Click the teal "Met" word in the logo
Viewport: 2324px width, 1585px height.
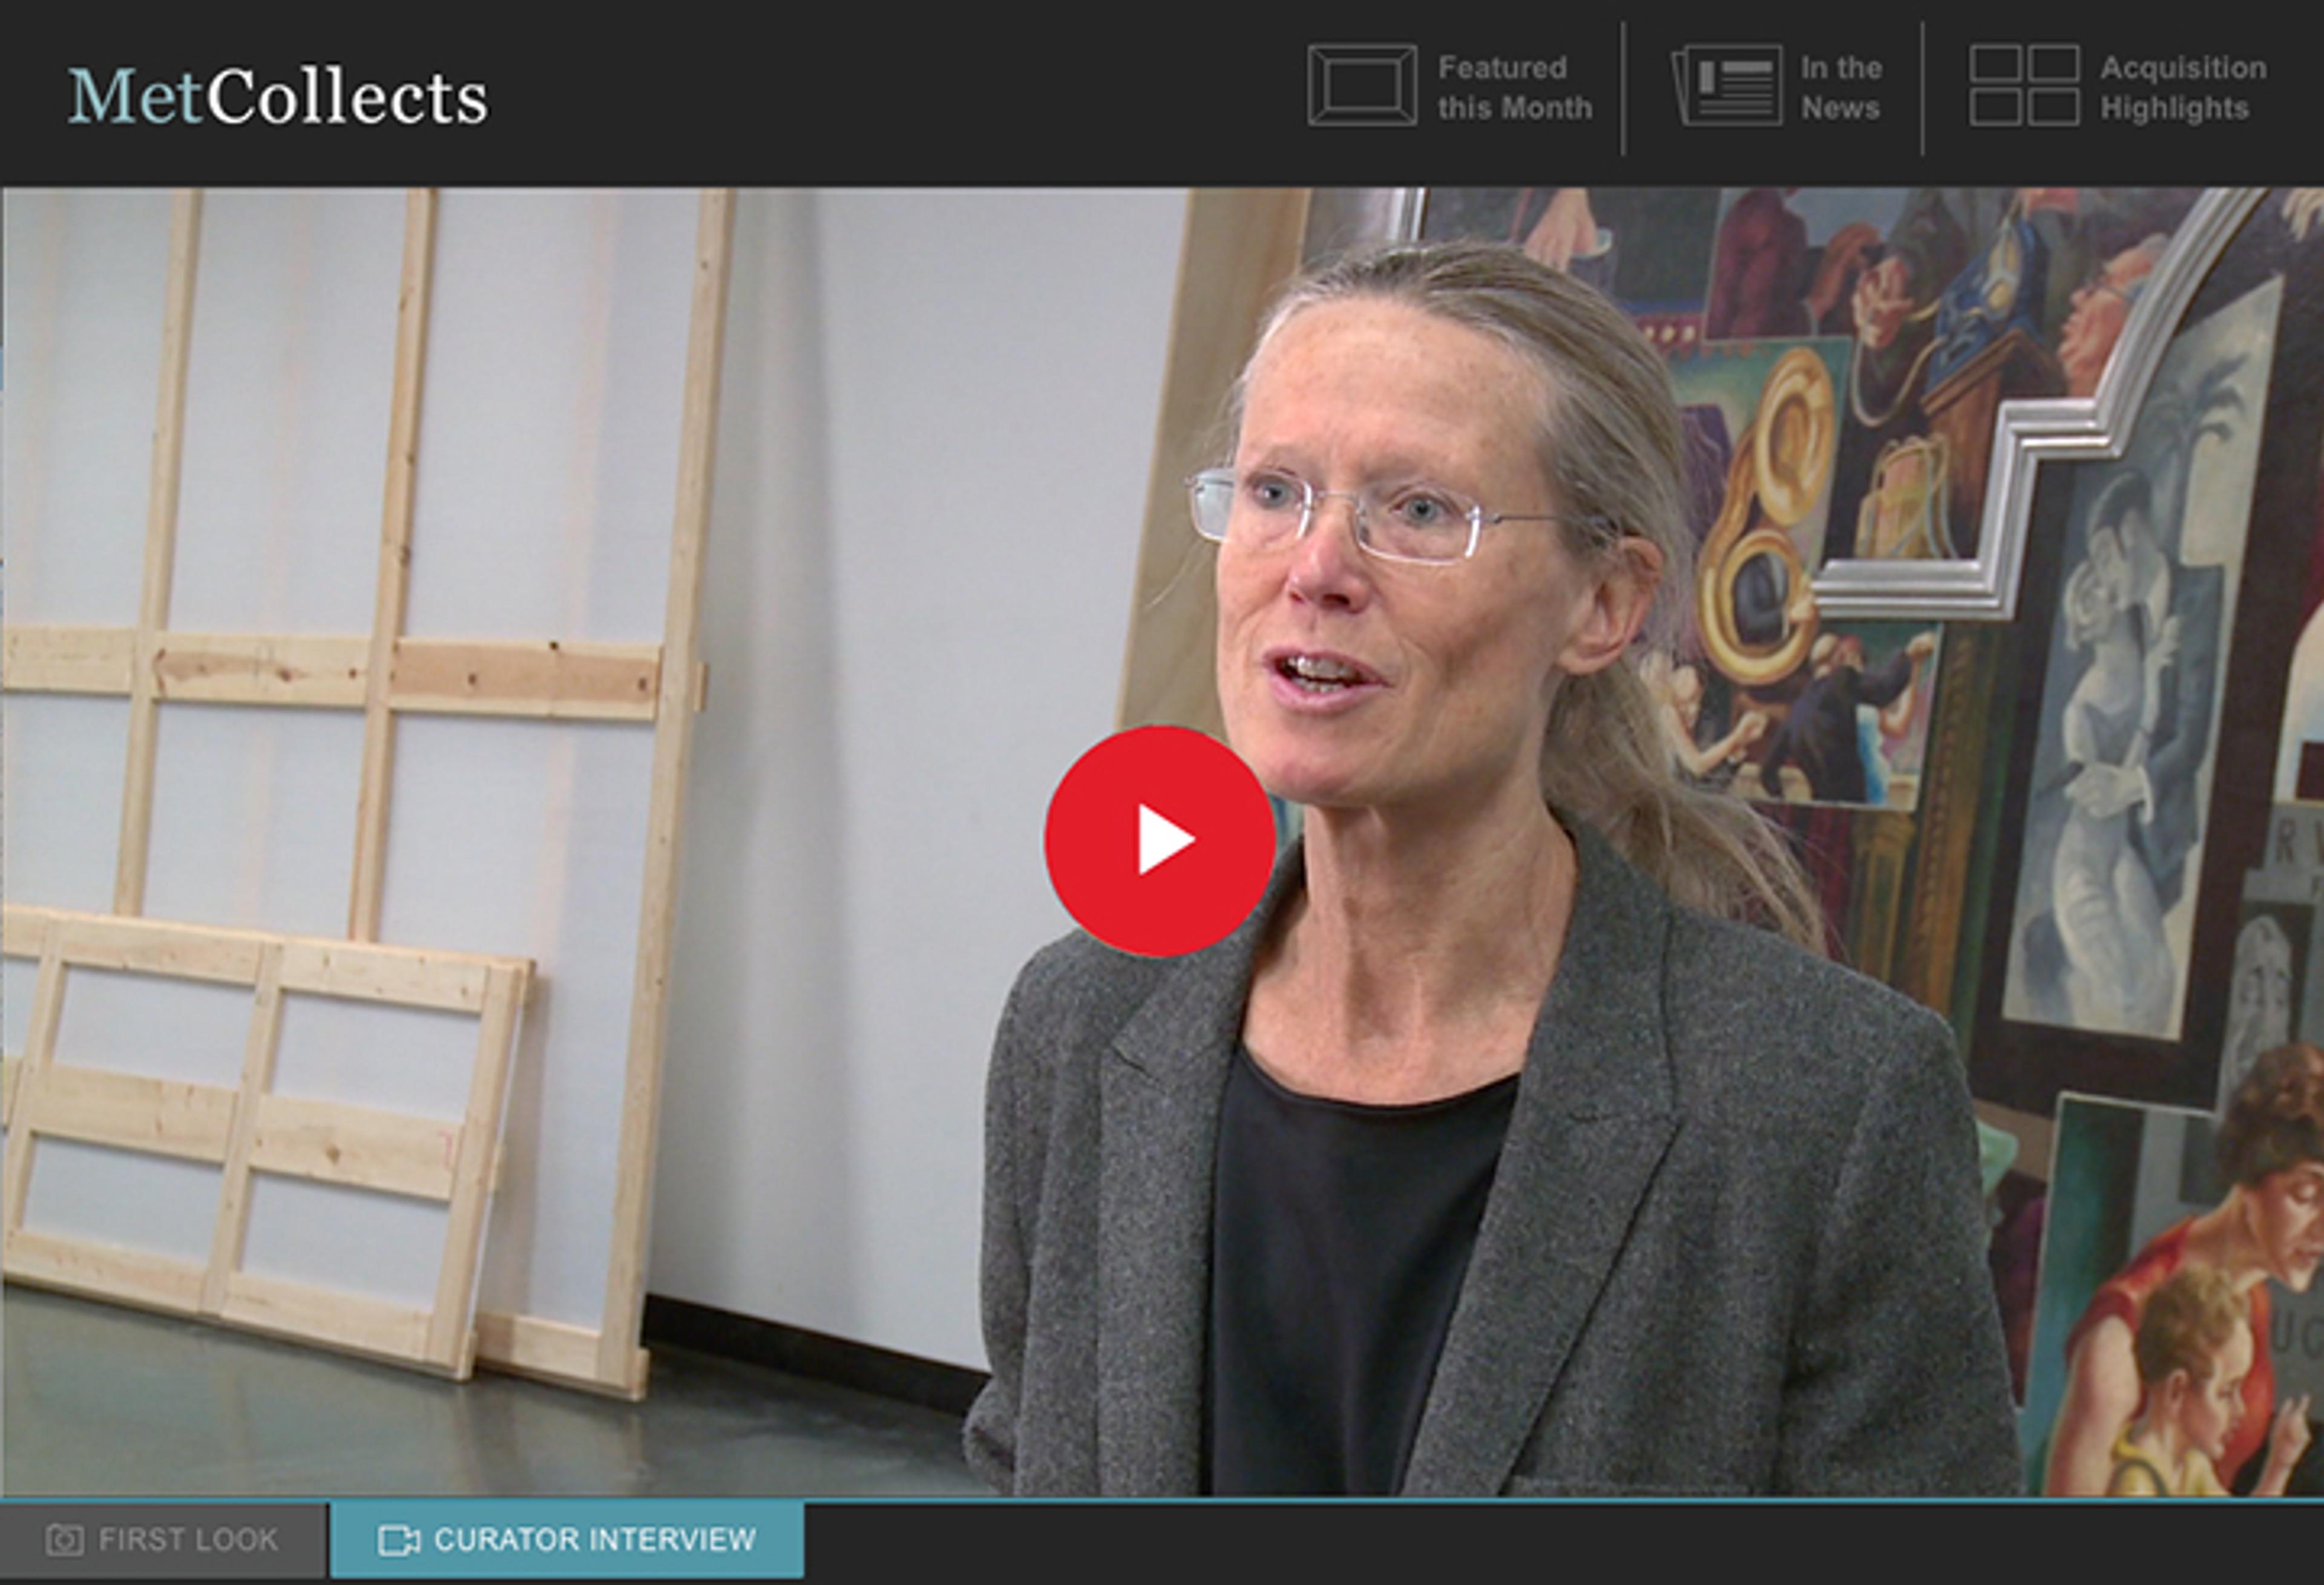(136, 96)
